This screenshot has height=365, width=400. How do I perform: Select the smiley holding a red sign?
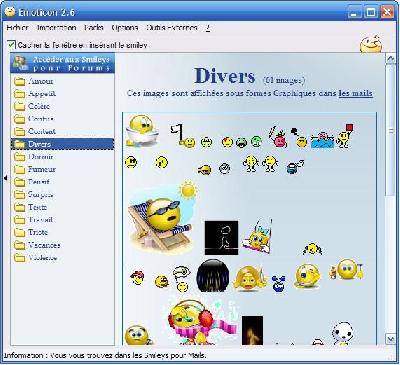coord(345,136)
